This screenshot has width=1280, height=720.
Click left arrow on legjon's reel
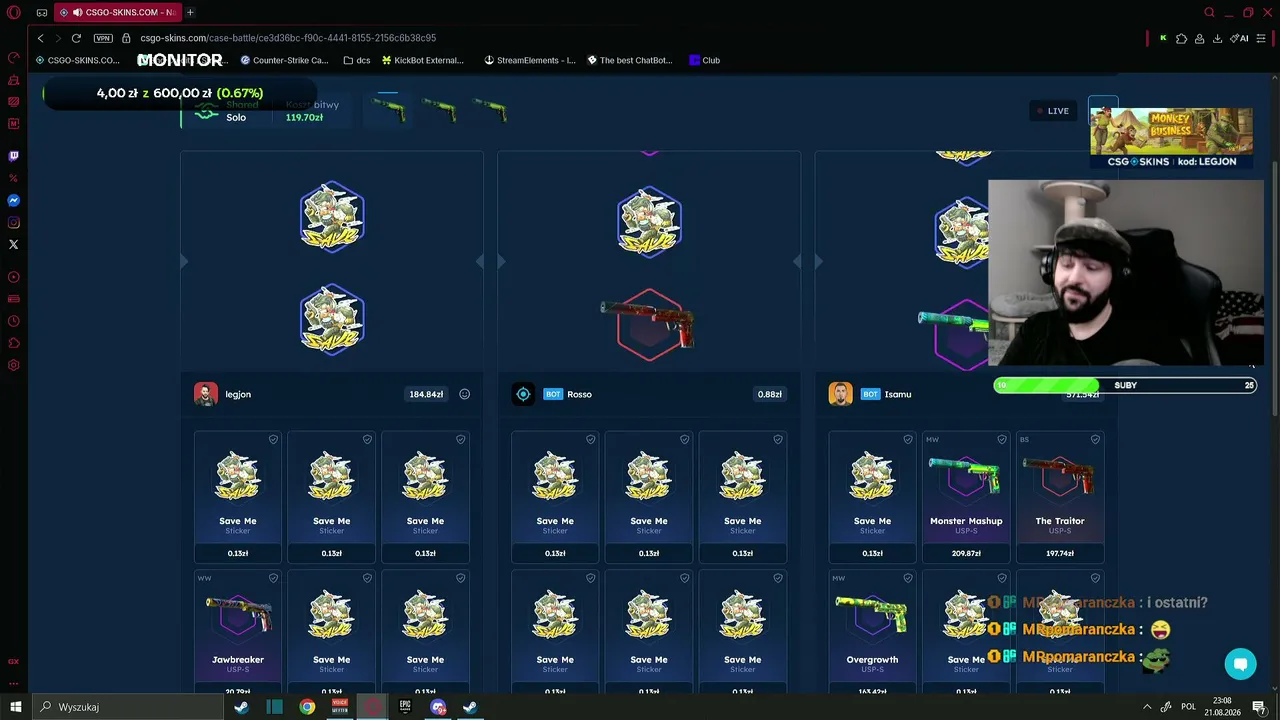click(184, 261)
